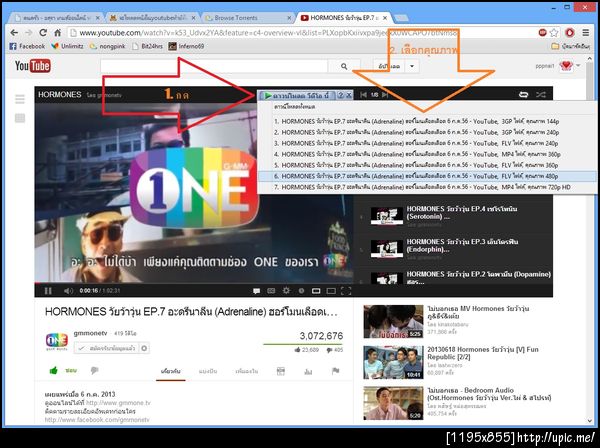
Task: Open the account menu arrow beside avatar
Action: [x=578, y=66]
